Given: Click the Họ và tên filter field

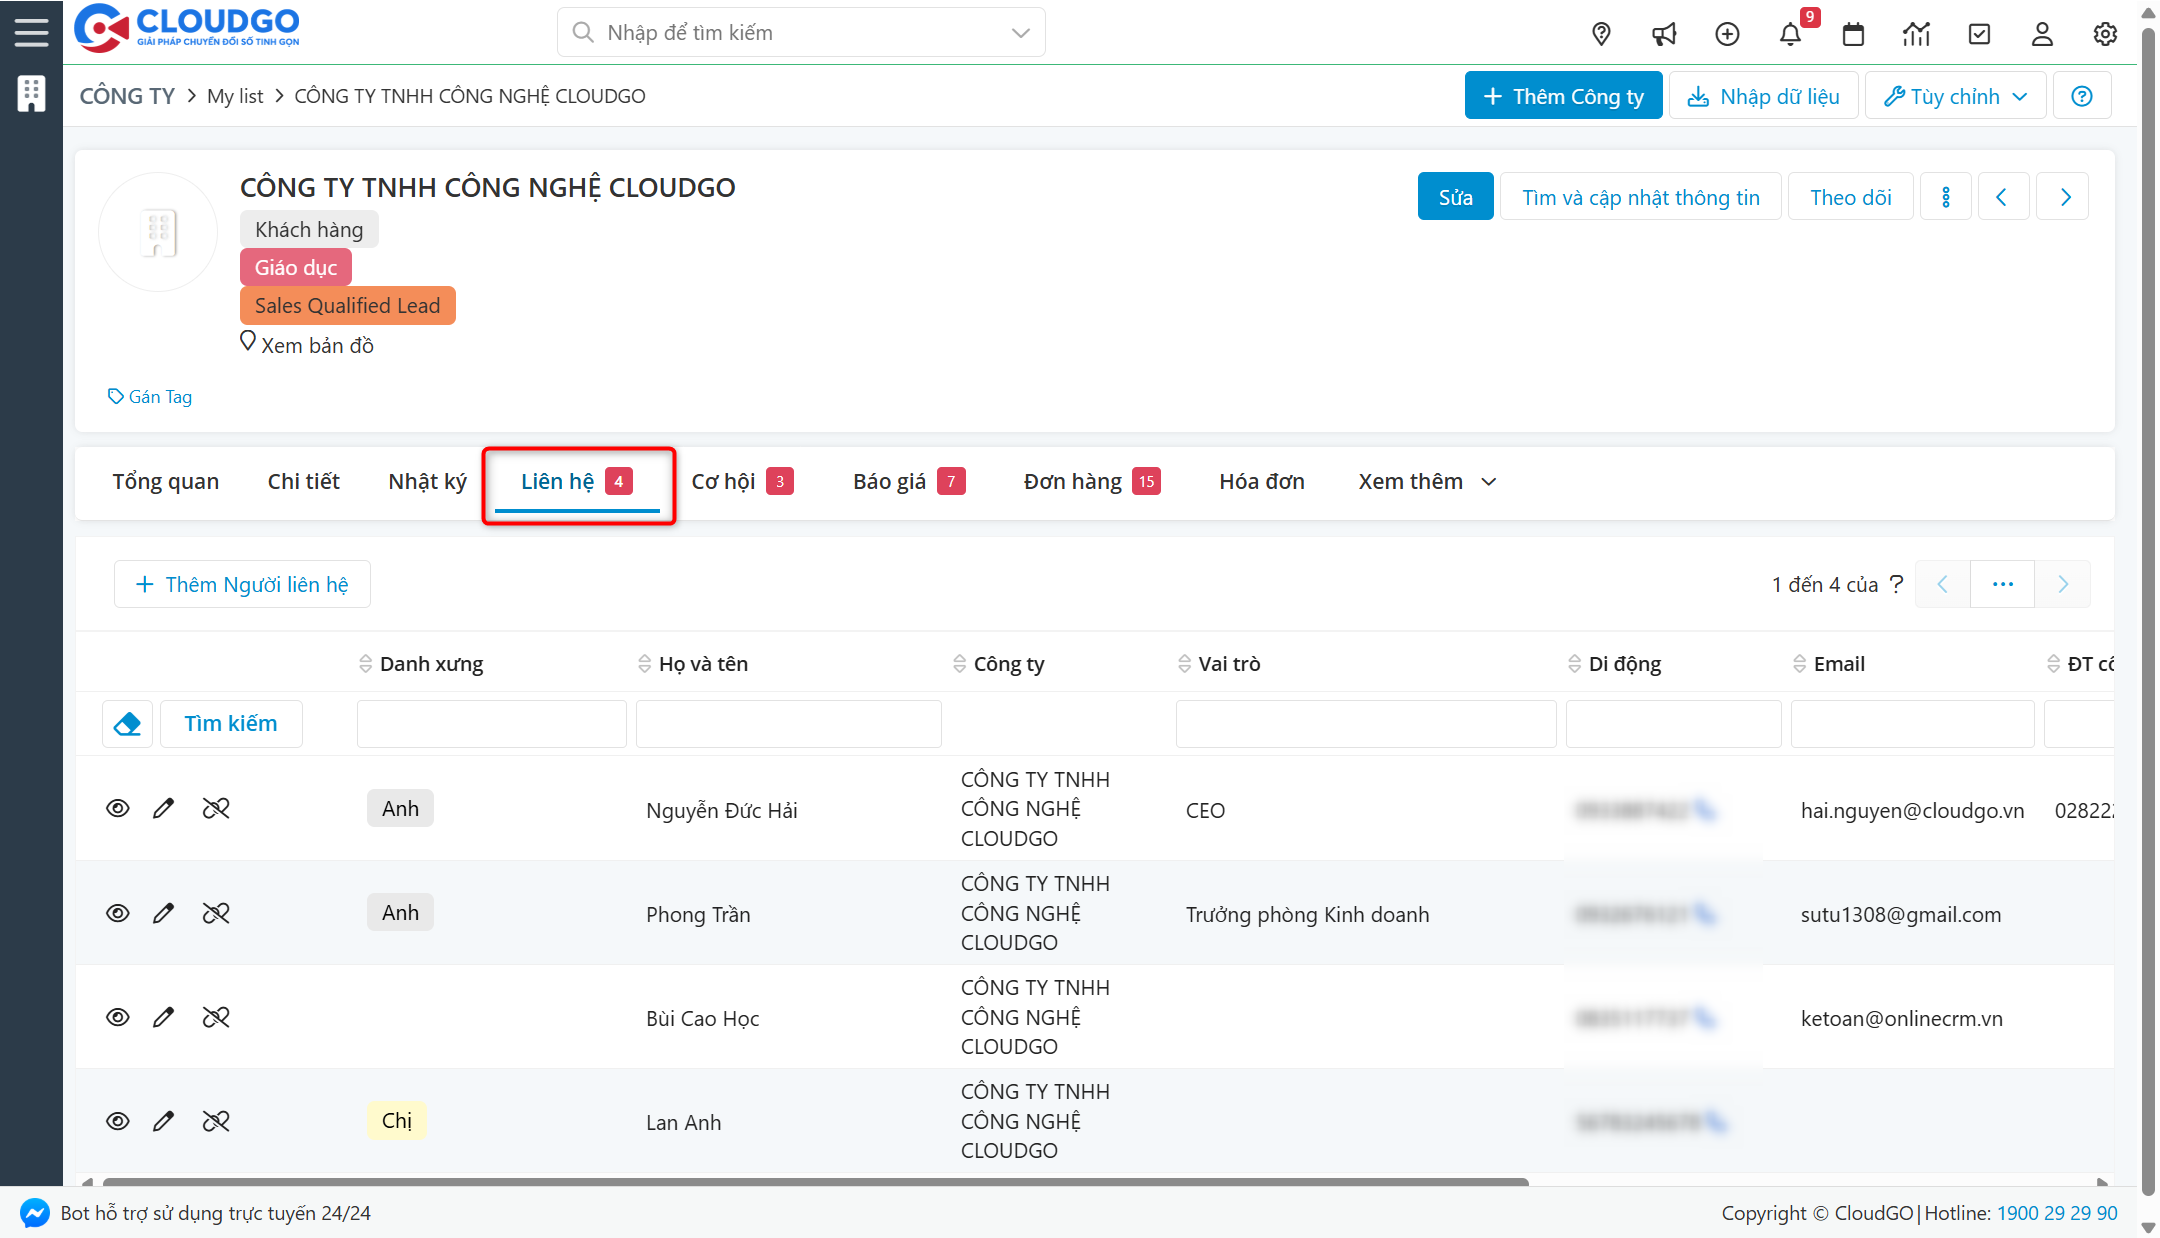Looking at the screenshot, I should point(788,724).
